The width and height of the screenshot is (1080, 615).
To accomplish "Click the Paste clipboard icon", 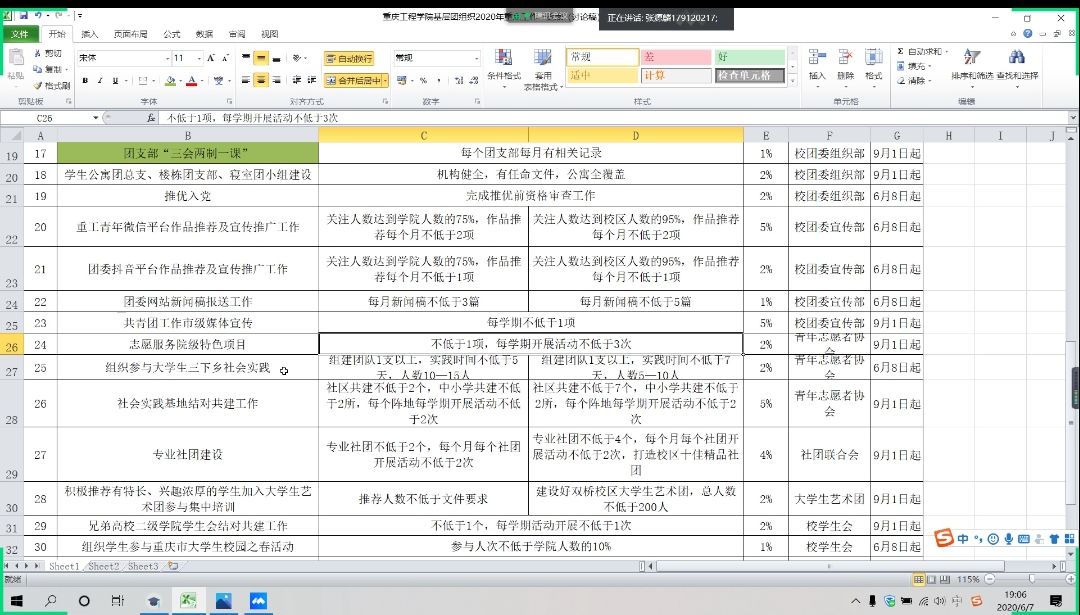I will point(14,60).
